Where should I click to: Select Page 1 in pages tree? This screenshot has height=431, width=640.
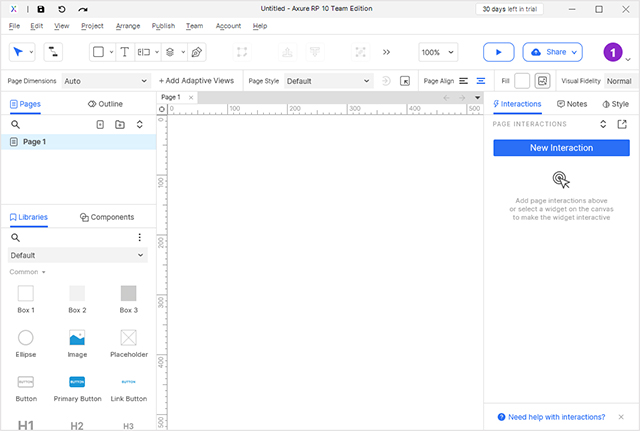[78, 142]
